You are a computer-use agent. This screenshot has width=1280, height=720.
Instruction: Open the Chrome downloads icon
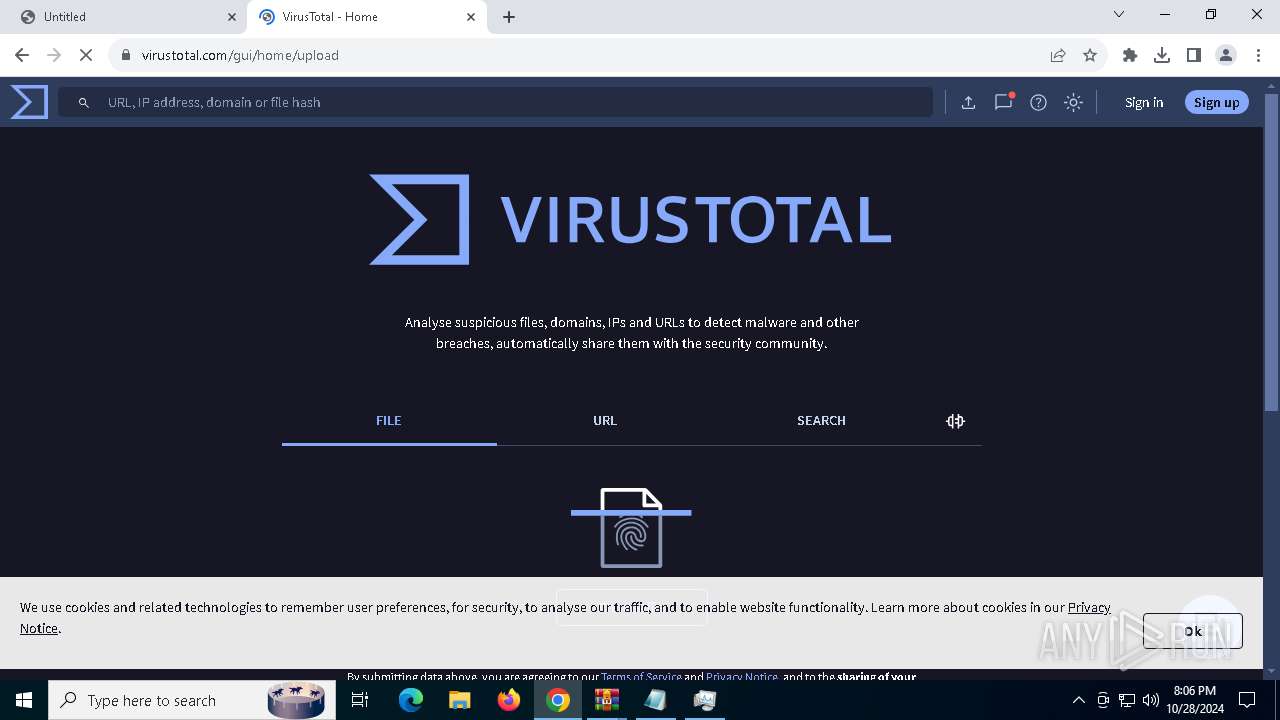tap(1162, 55)
